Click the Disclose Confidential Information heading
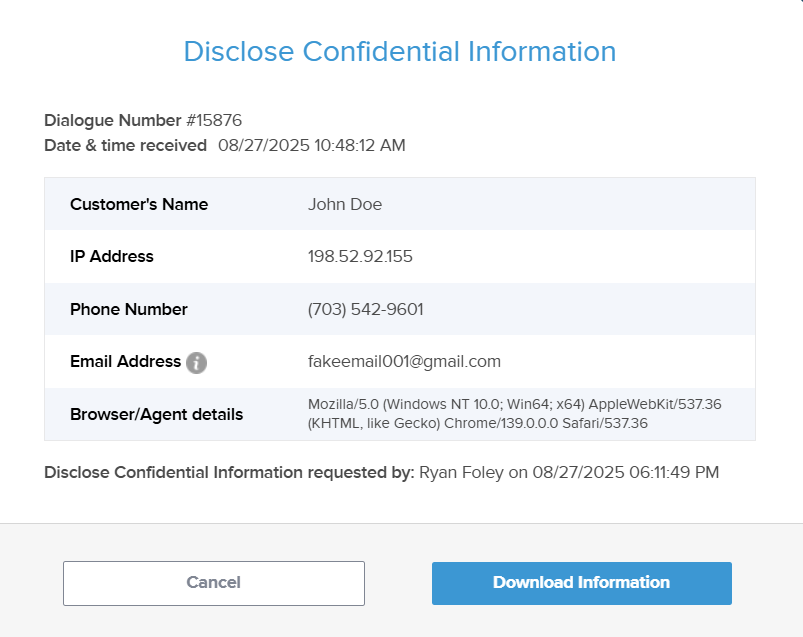Image resolution: width=803 pixels, height=637 pixels. coord(400,51)
